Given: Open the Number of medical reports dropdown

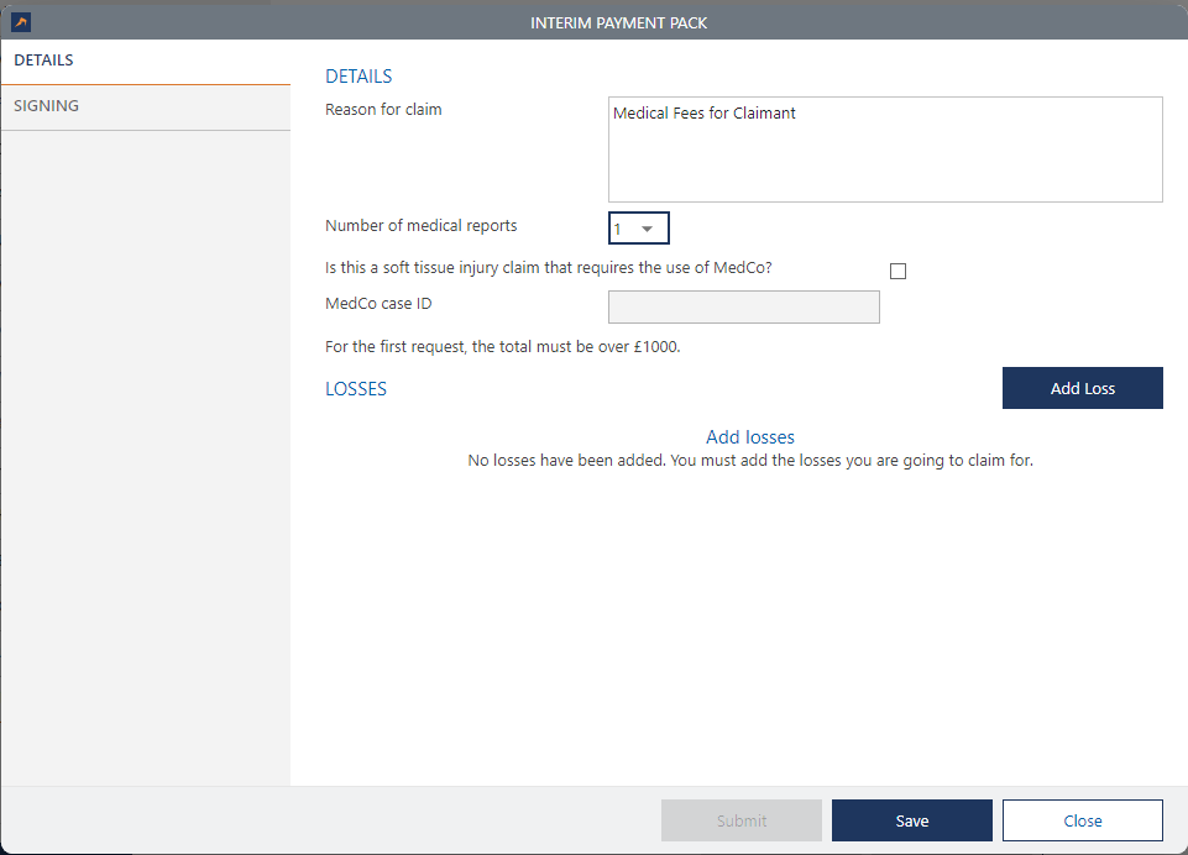Looking at the screenshot, I should [638, 229].
